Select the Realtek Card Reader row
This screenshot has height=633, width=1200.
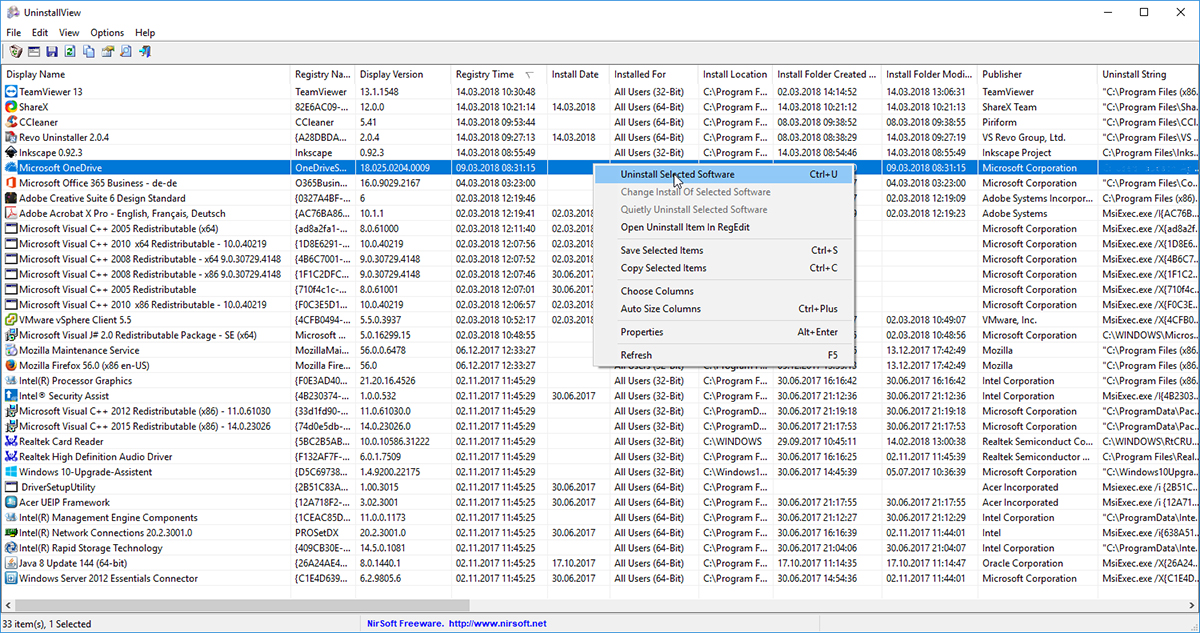point(600,442)
